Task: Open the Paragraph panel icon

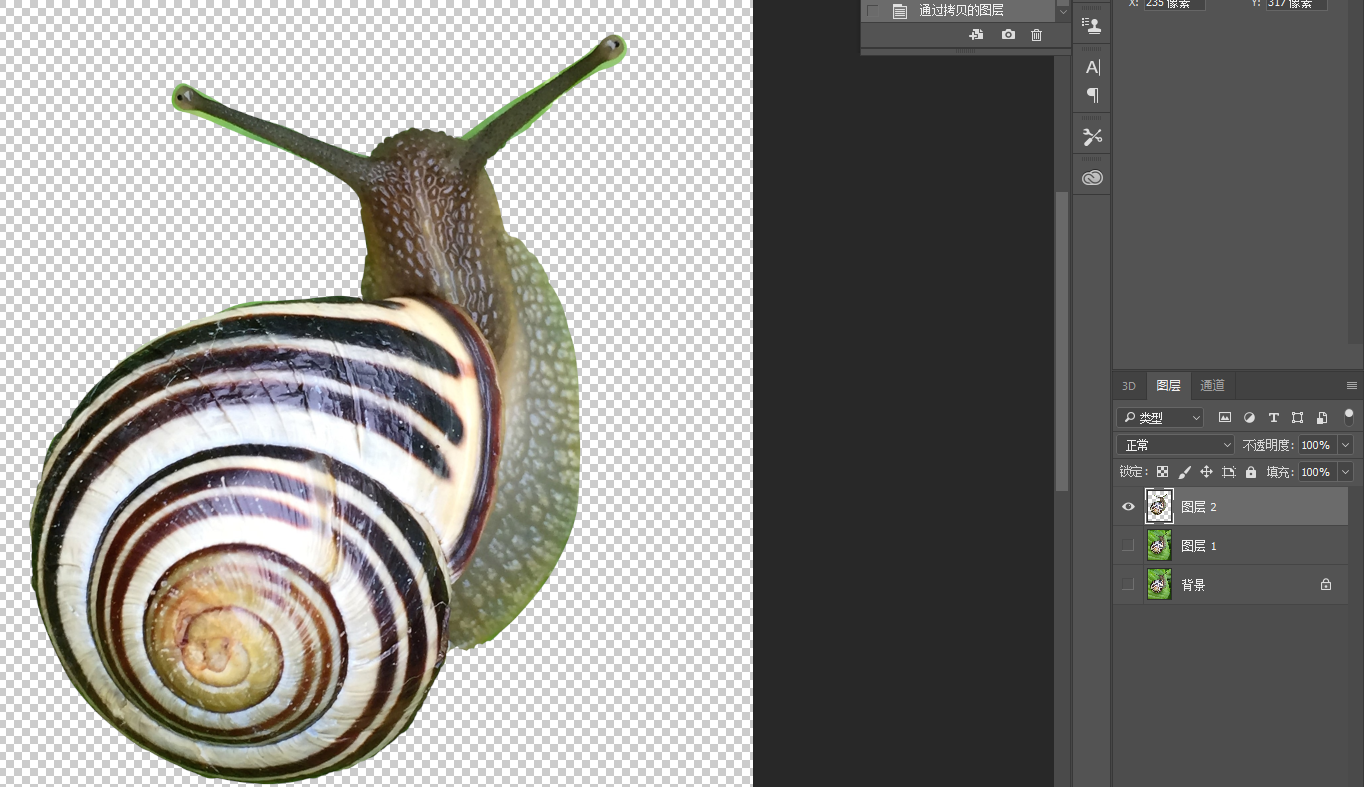Action: click(x=1092, y=95)
